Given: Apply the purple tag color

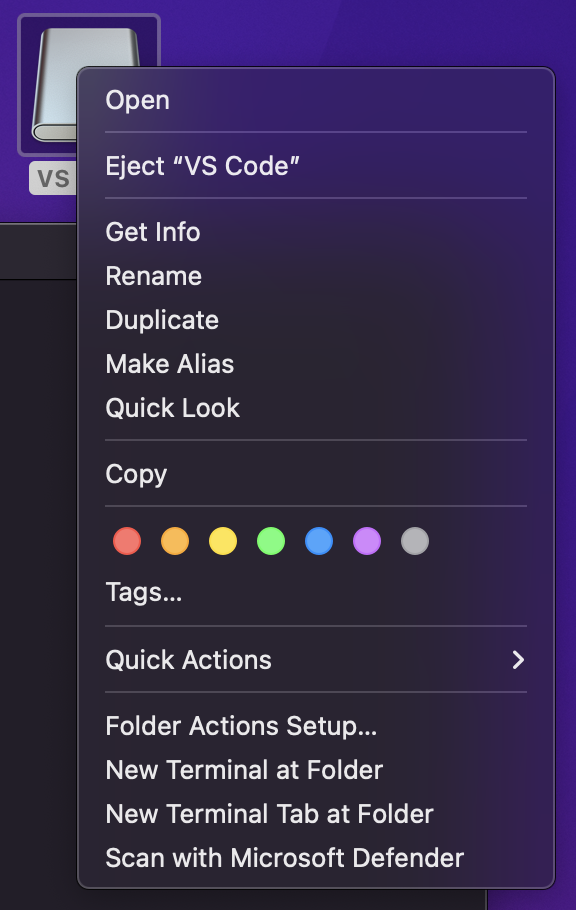Looking at the screenshot, I should 367,541.
